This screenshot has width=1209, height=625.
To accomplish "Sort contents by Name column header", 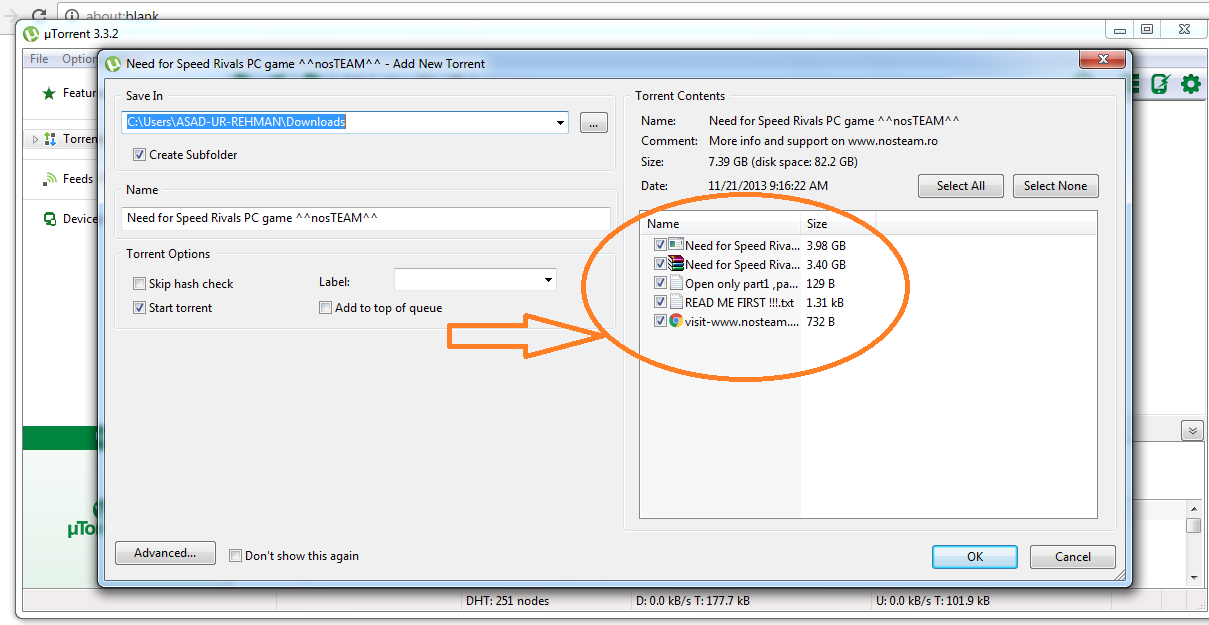I will coord(720,224).
